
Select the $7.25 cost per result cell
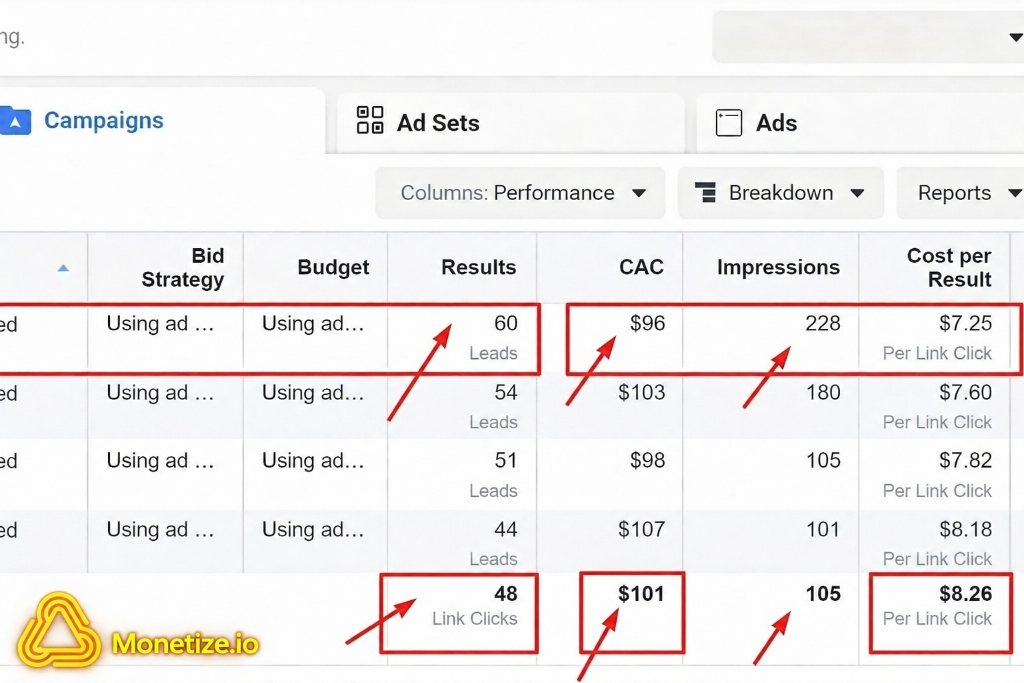[x=936, y=337]
